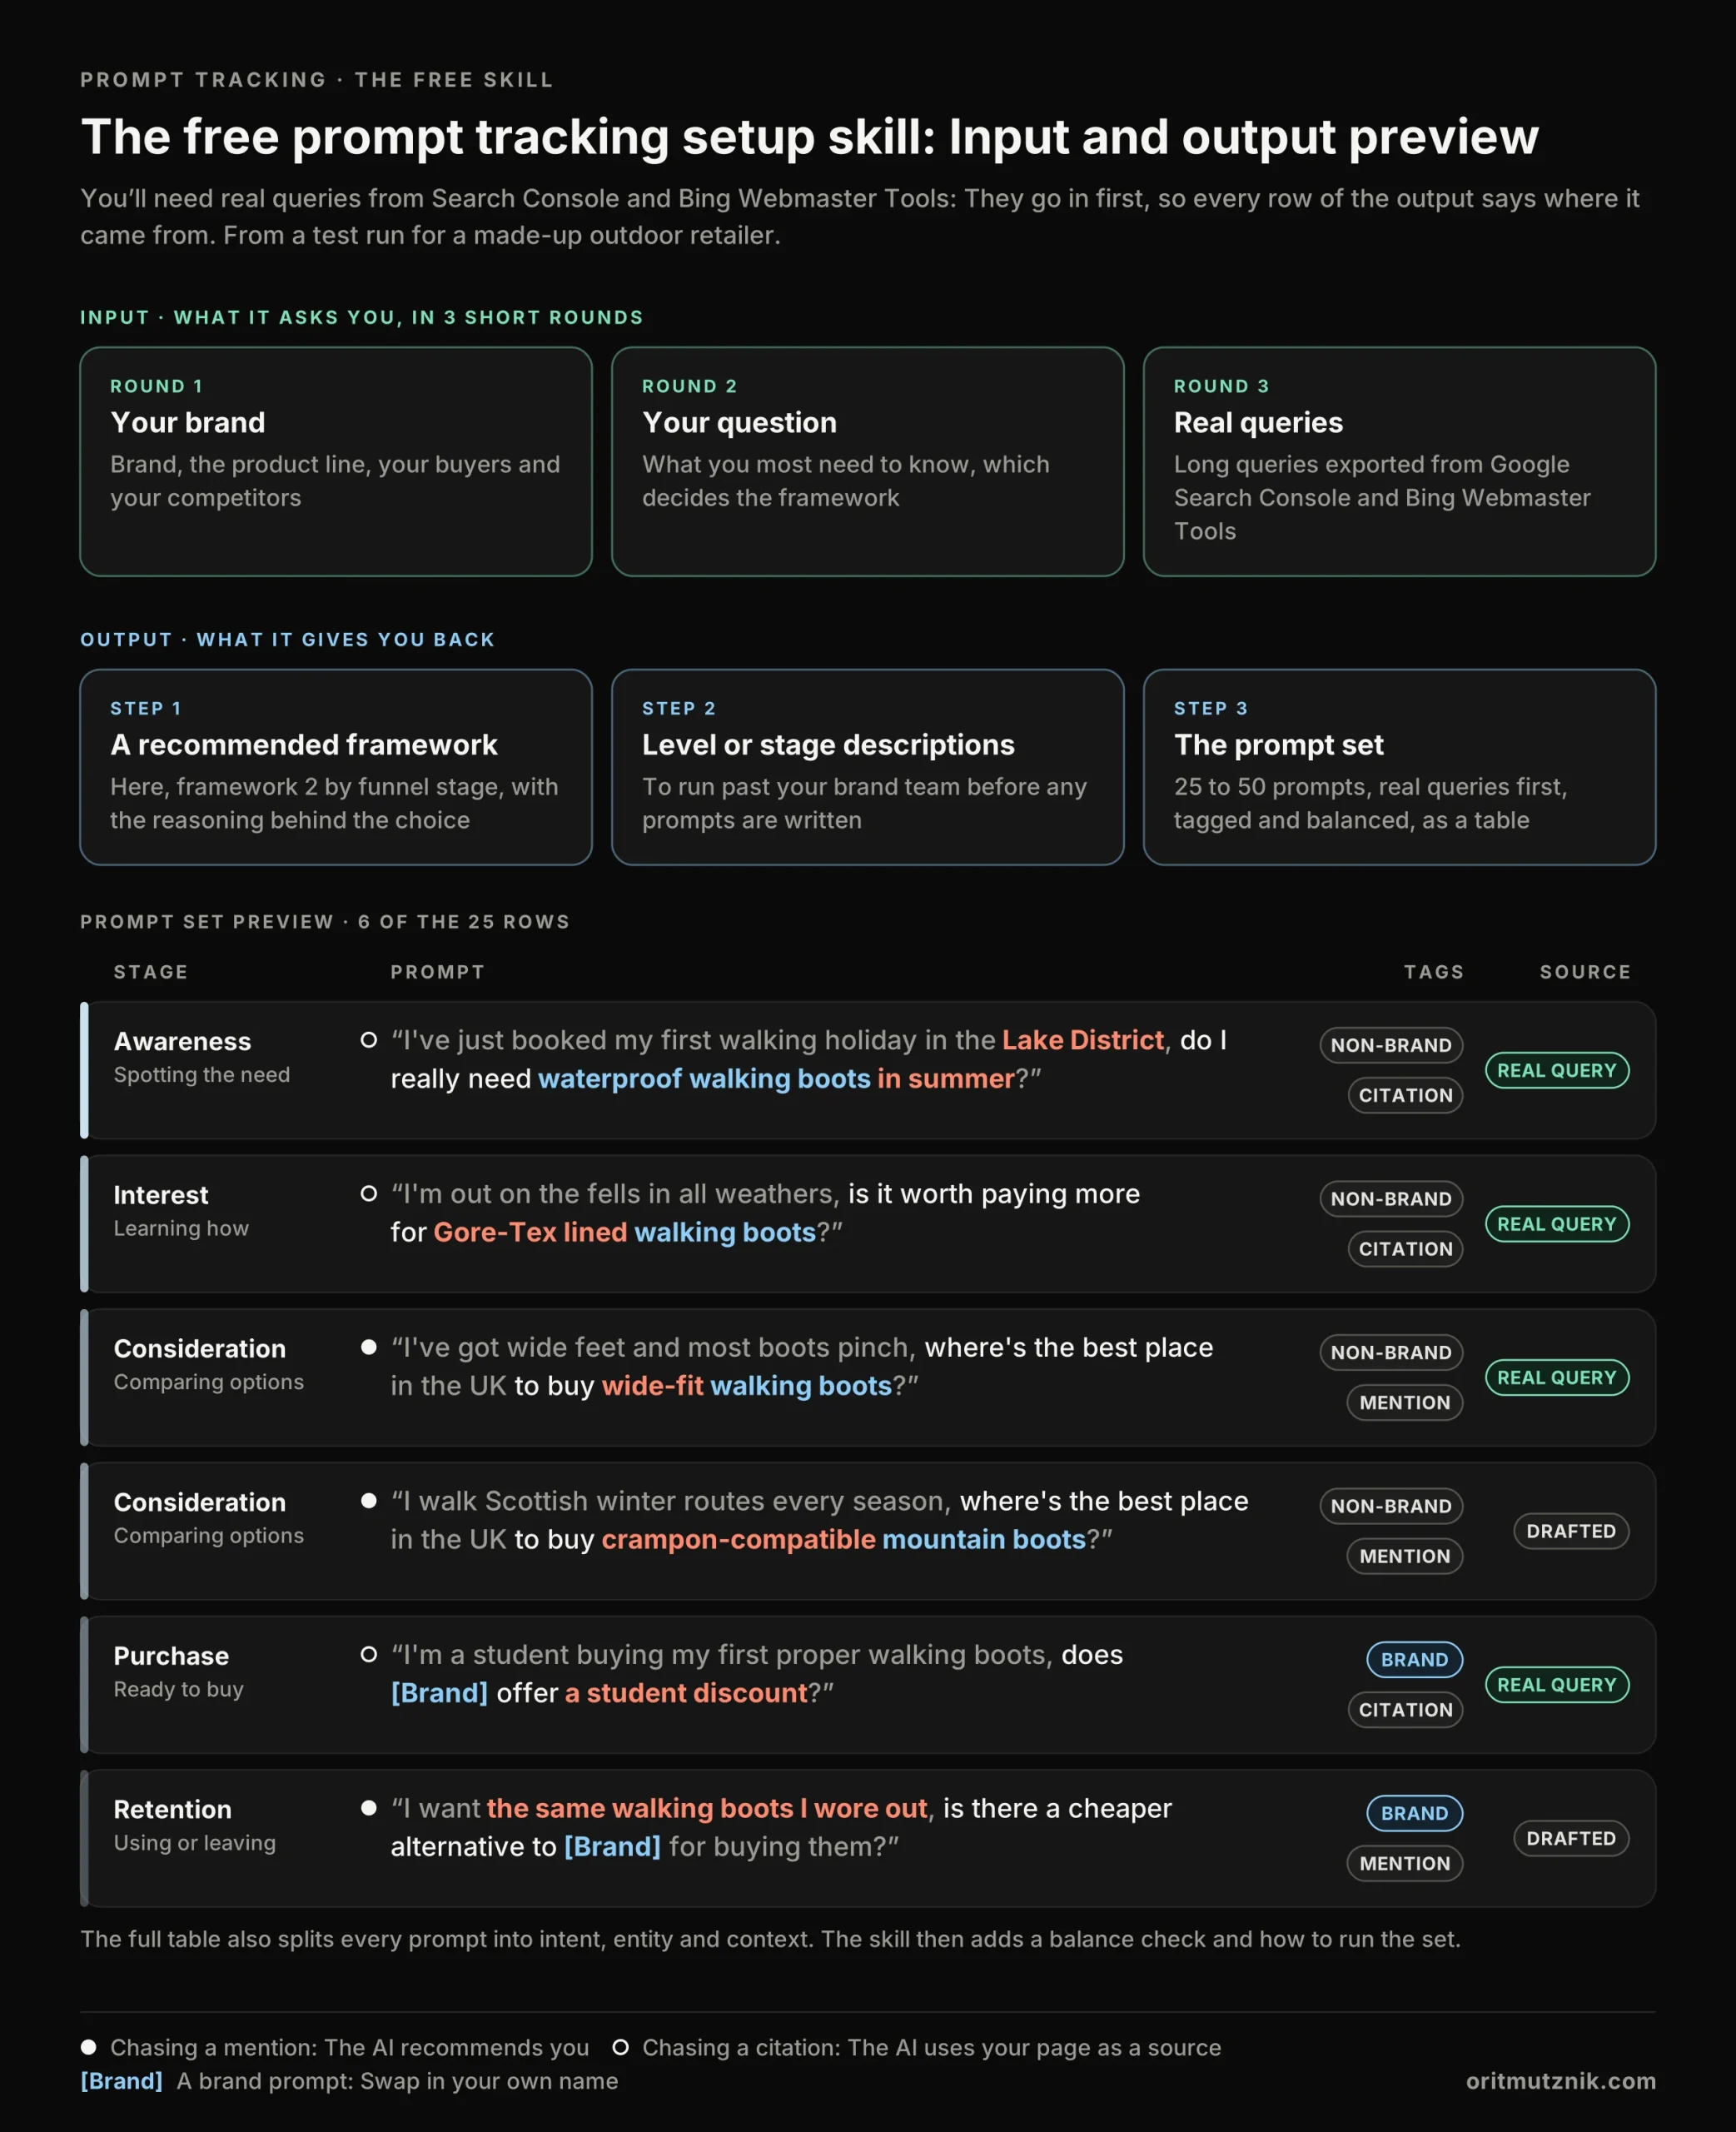Click the 'the same walking boots I wore out' phrase

pyautogui.click(x=707, y=1808)
